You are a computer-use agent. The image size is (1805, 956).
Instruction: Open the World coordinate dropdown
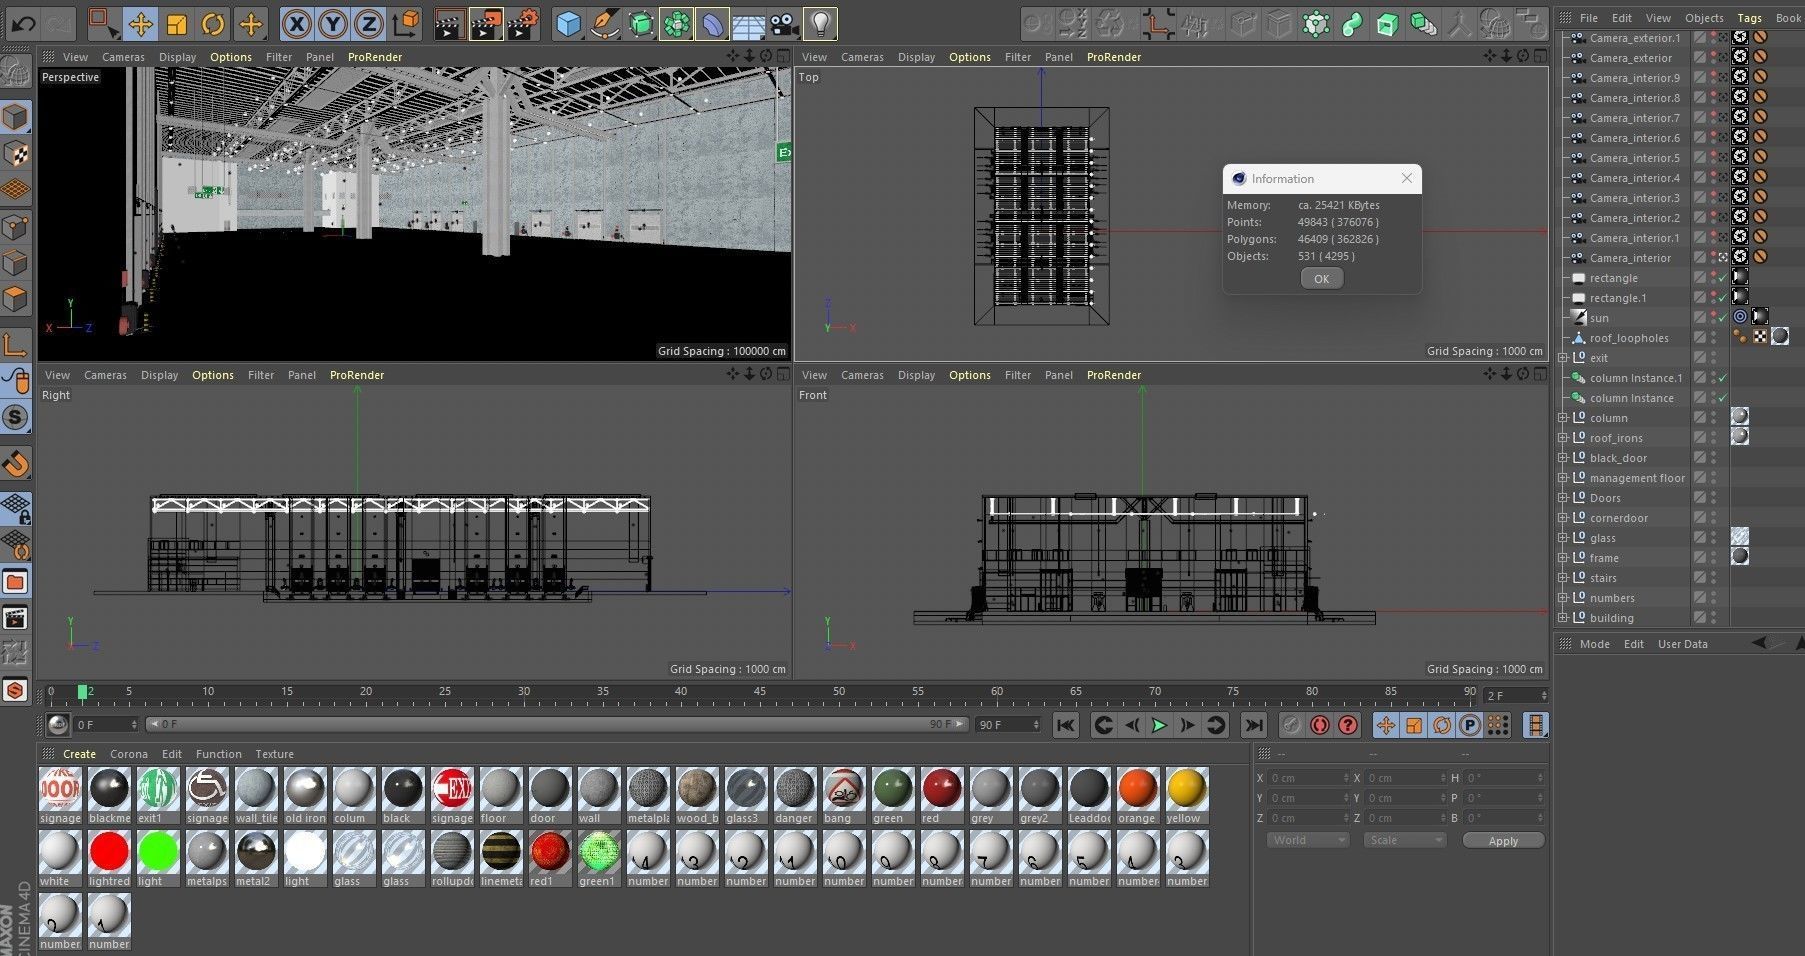pyautogui.click(x=1308, y=840)
